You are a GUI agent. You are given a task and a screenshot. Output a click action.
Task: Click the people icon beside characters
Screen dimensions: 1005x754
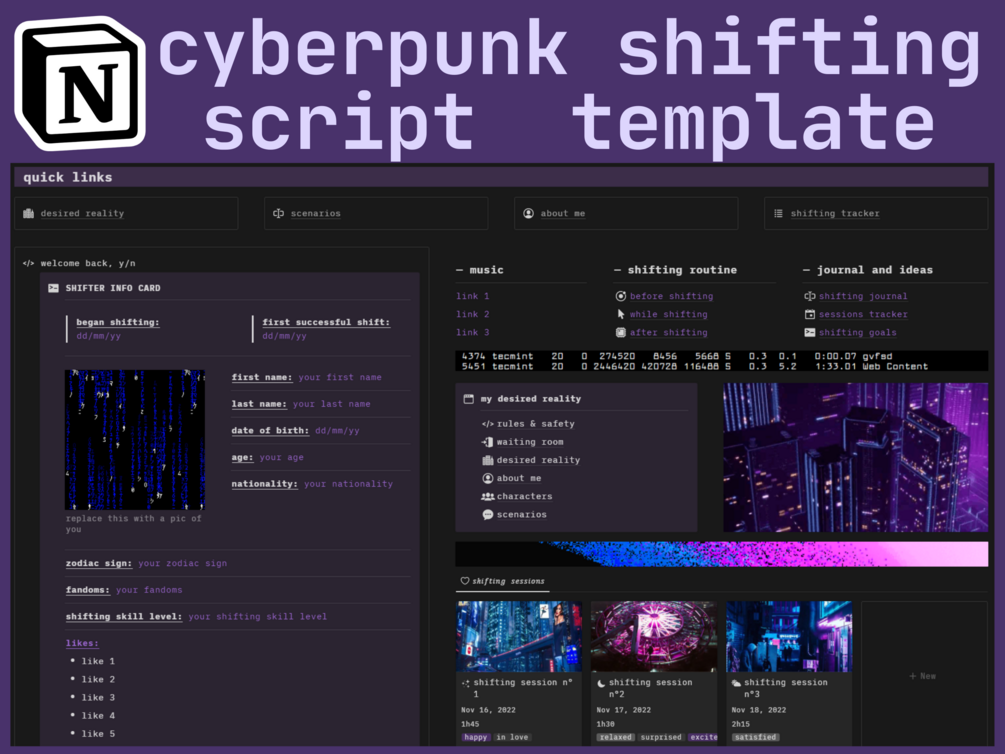[488, 496]
